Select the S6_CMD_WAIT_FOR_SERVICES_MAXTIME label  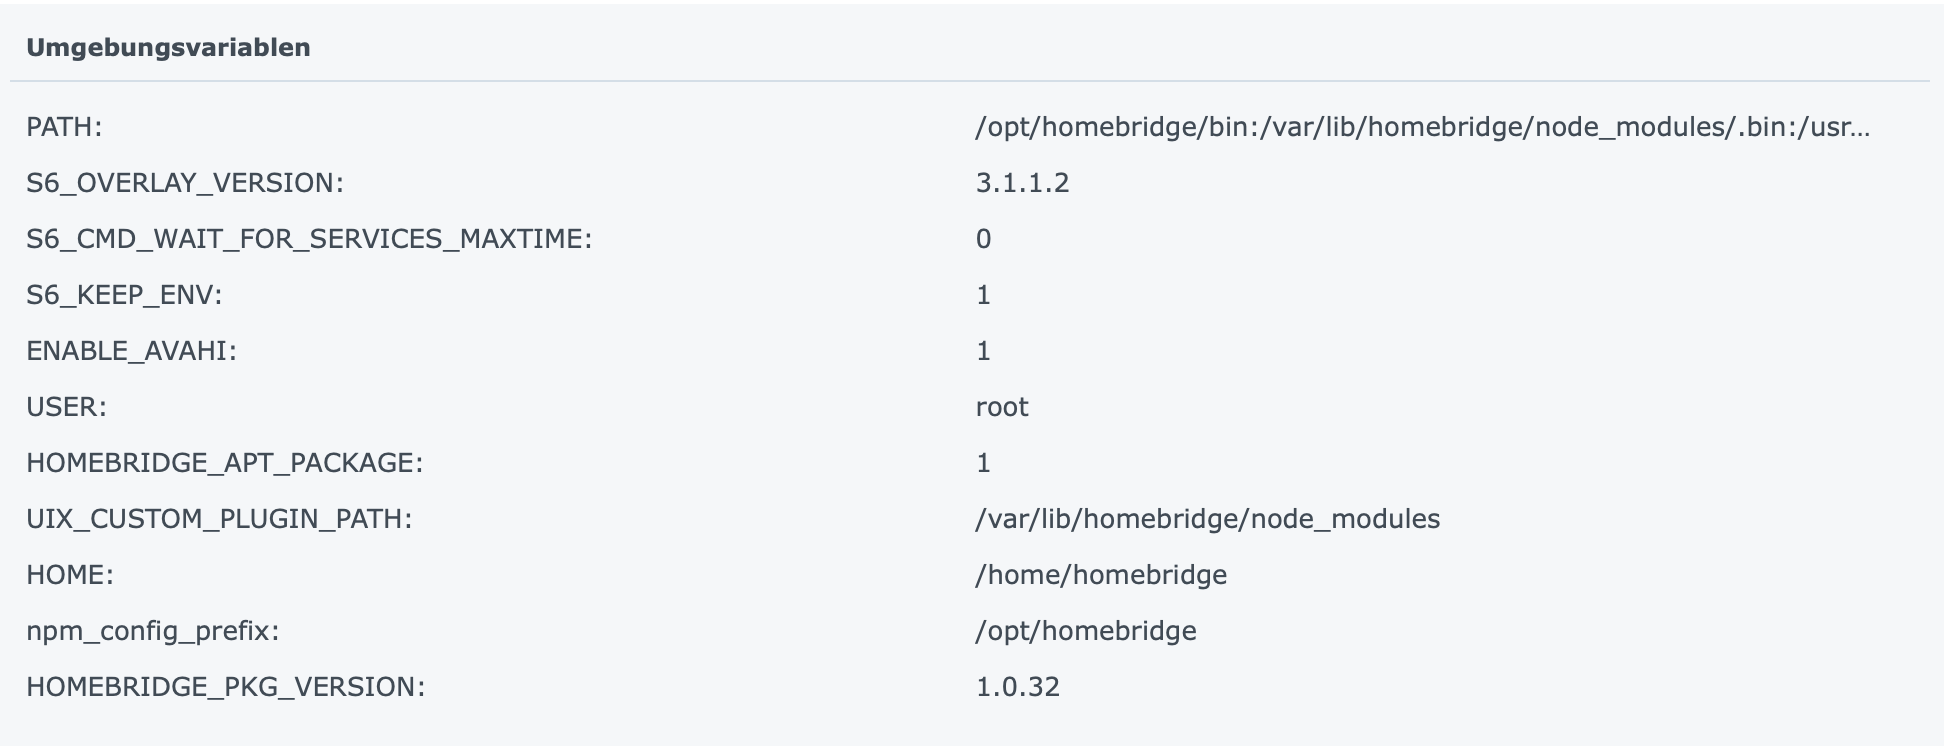309,239
